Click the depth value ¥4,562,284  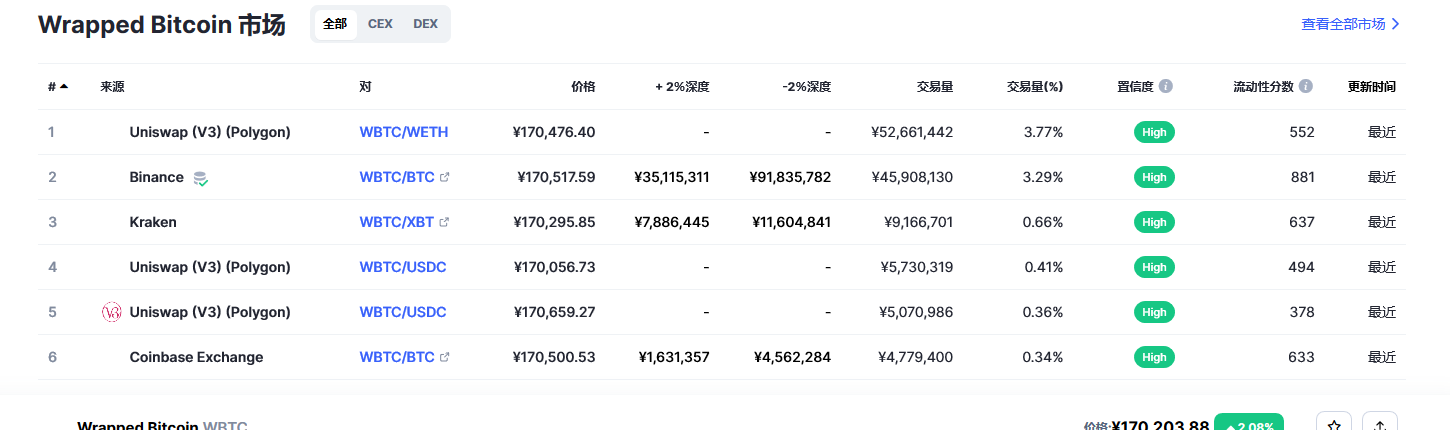click(794, 357)
